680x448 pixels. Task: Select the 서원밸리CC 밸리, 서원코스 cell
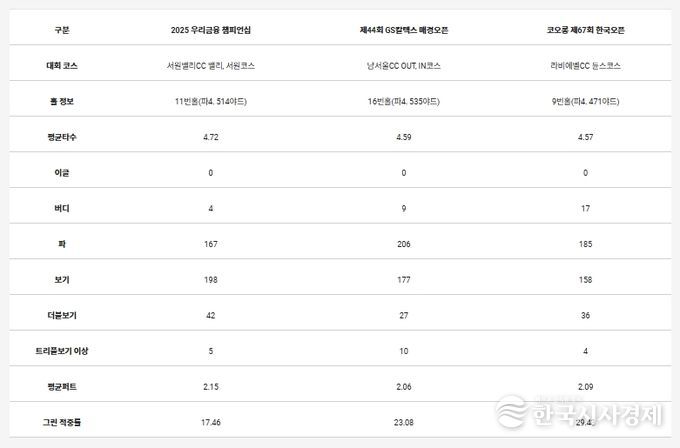210,66
